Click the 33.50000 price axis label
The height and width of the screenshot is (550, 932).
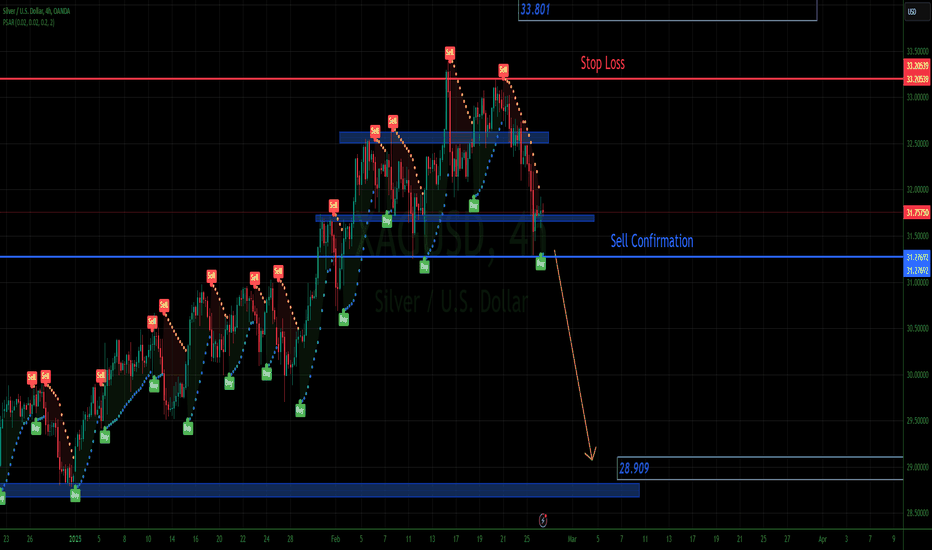[917, 51]
